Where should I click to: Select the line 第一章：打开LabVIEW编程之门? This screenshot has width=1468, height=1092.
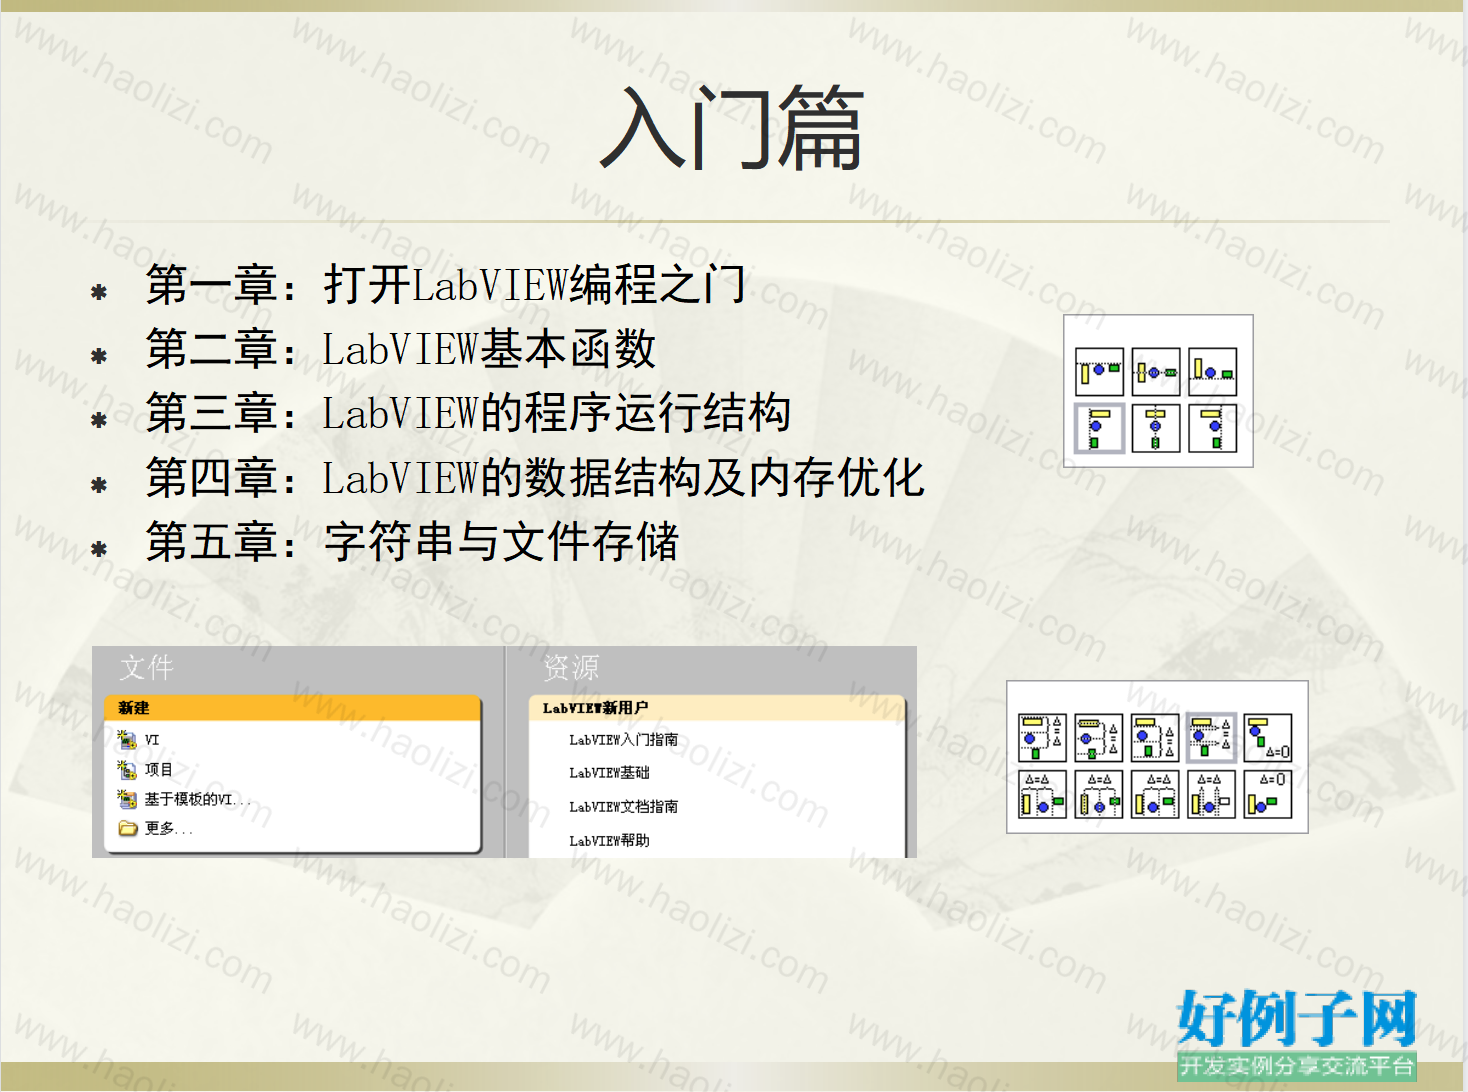(x=445, y=285)
